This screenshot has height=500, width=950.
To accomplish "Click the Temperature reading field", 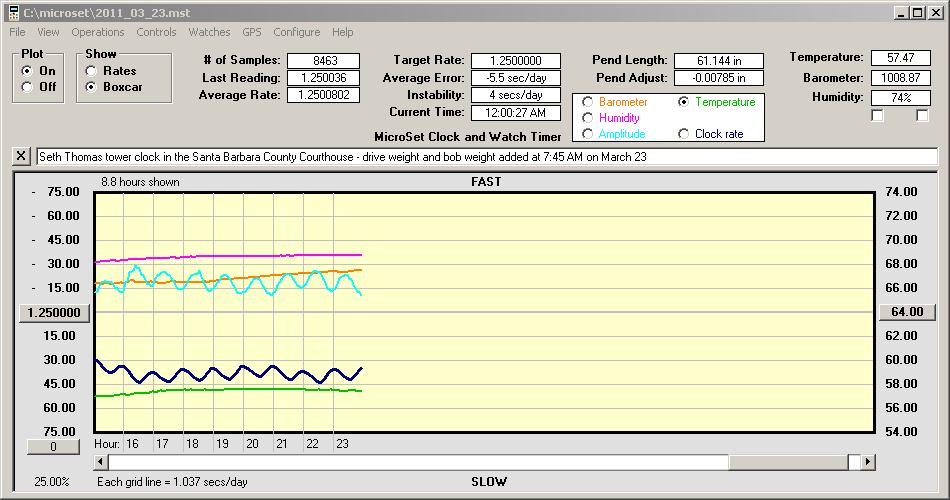I will point(900,58).
